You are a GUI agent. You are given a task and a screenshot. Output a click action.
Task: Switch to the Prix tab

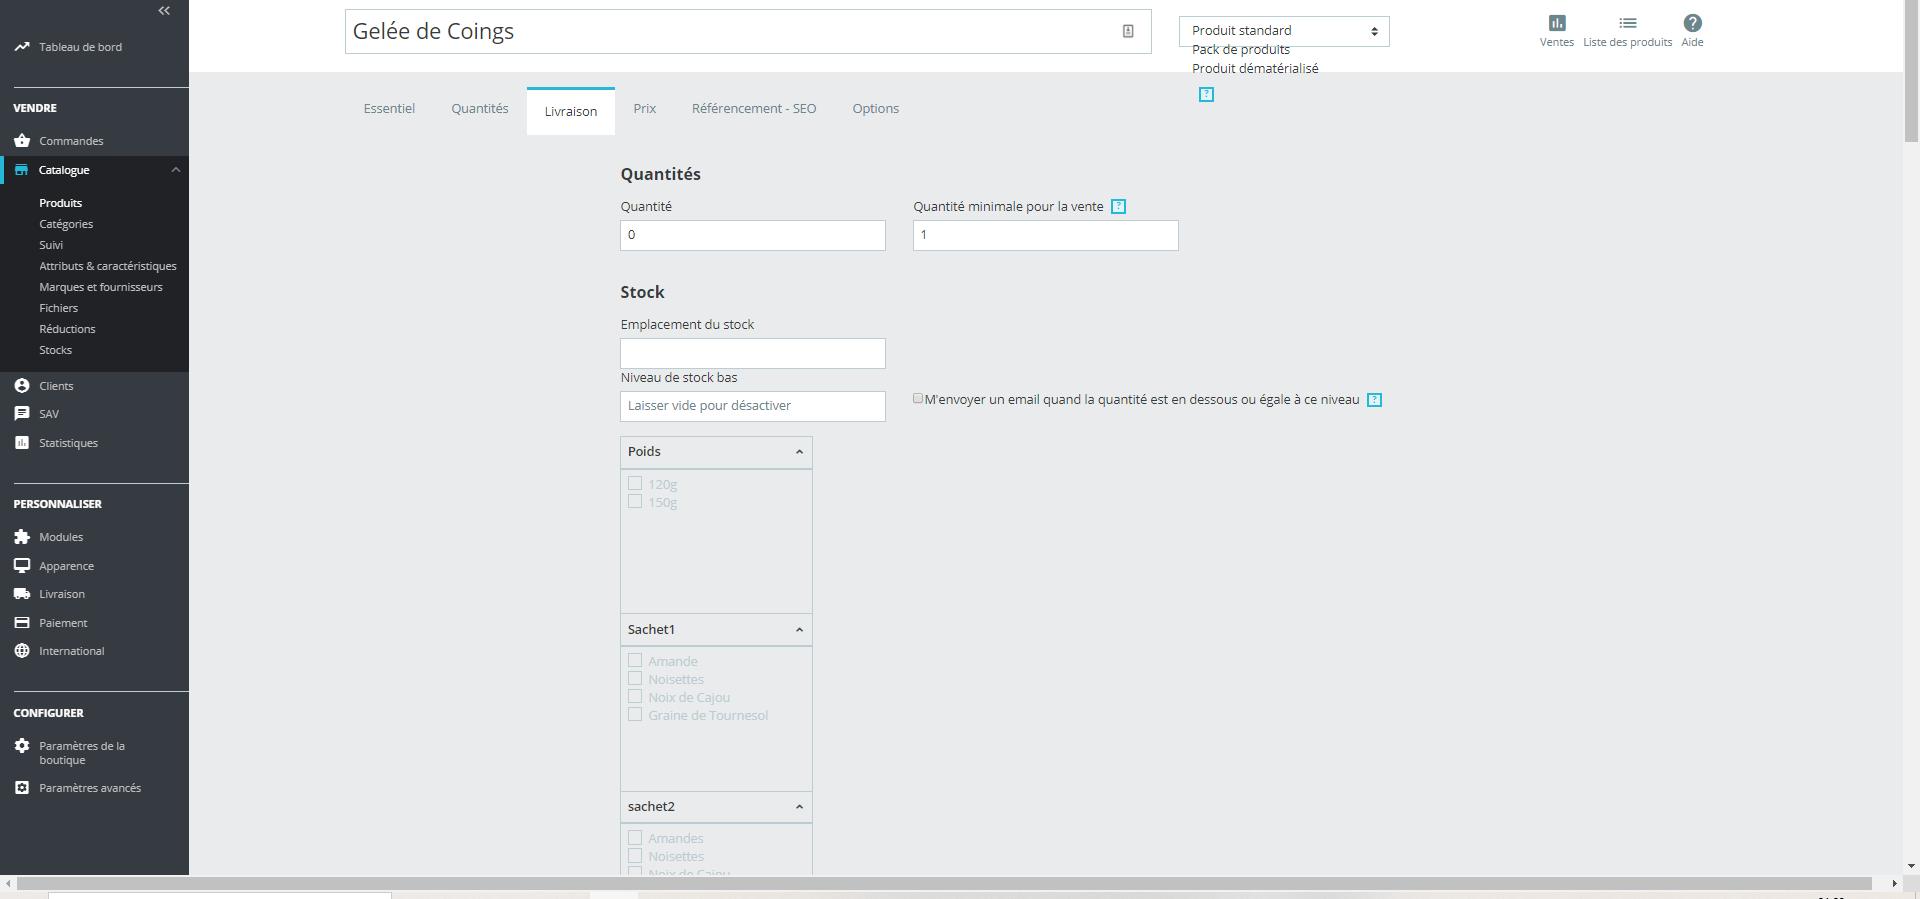click(645, 109)
